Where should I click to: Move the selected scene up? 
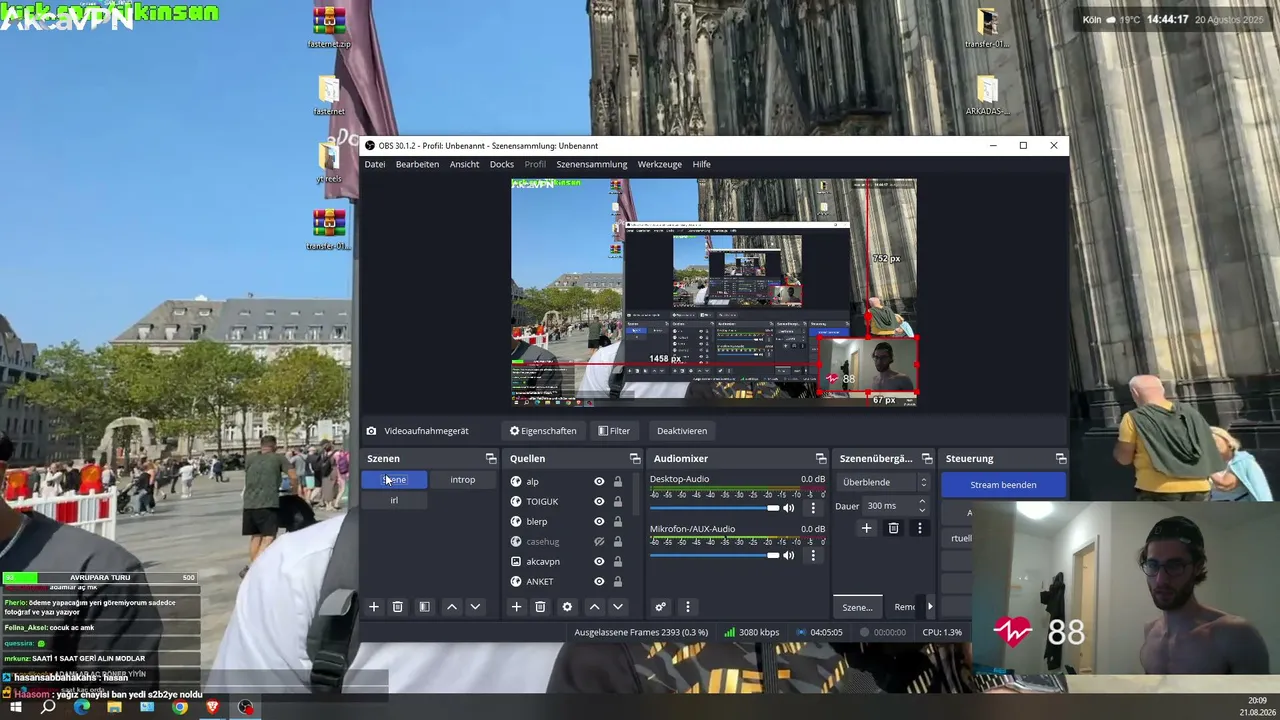(x=452, y=607)
